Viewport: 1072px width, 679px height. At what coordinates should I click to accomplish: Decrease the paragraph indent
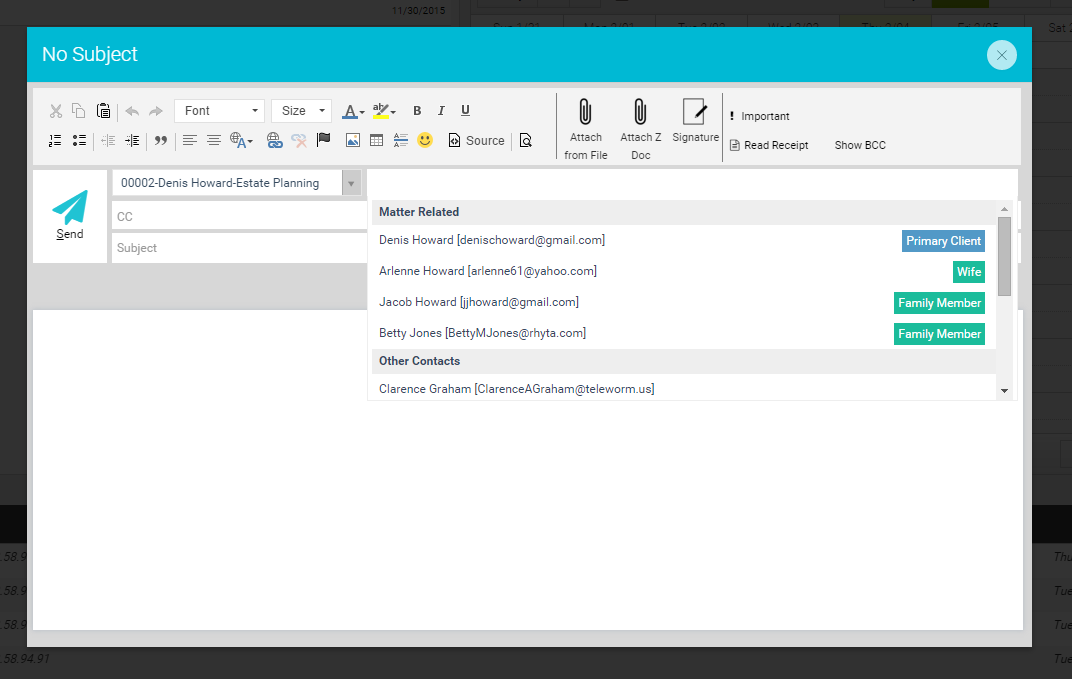(x=108, y=141)
